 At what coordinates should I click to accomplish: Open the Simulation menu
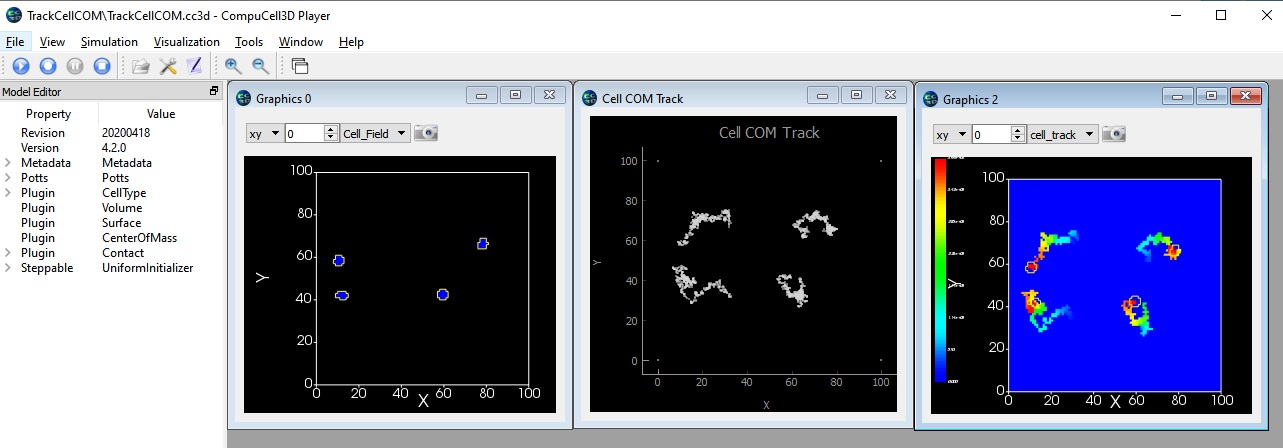click(109, 42)
